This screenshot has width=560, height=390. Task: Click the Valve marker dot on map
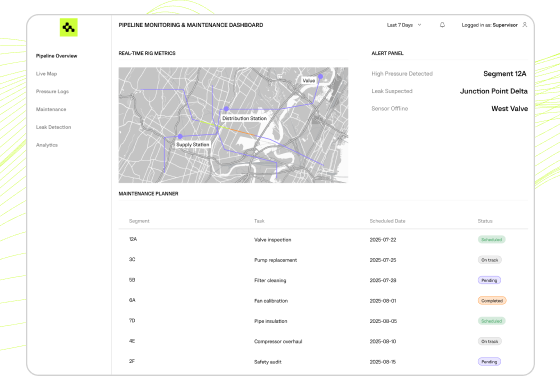[x=320, y=76]
